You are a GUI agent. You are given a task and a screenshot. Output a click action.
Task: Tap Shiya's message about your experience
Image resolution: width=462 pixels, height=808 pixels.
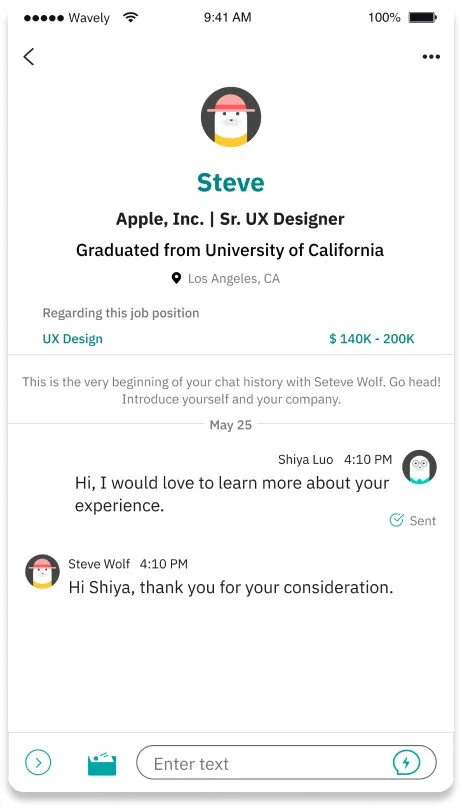coord(232,494)
